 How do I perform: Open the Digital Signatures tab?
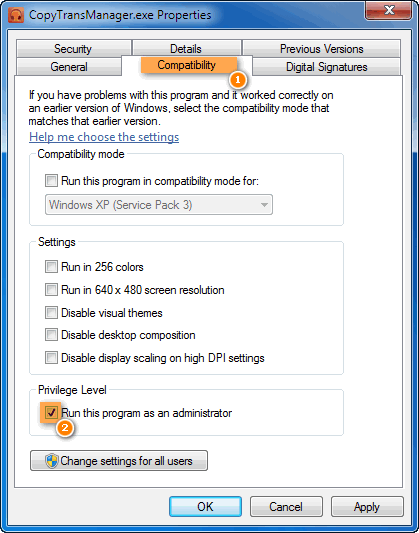click(x=326, y=67)
